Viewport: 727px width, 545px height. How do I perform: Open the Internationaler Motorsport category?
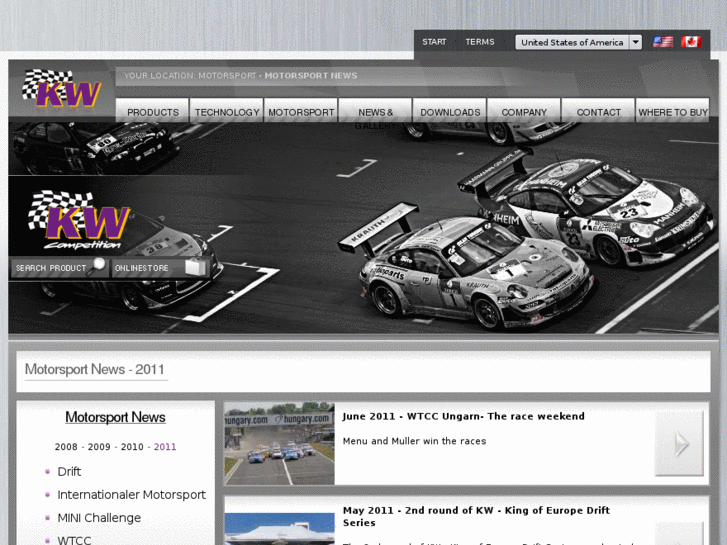click(x=131, y=494)
